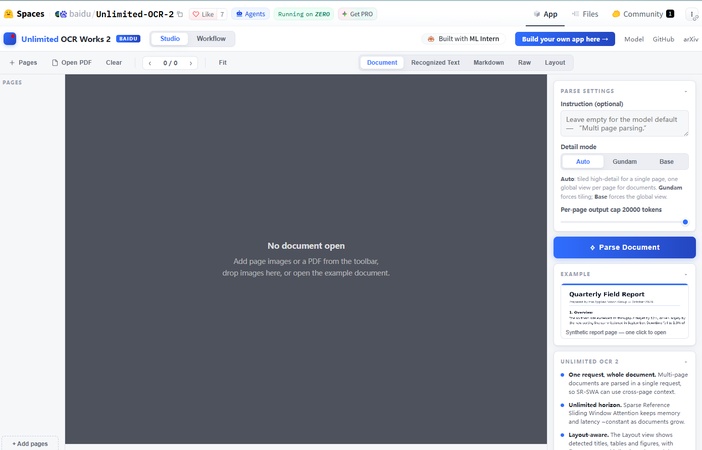702x450 pixels.
Task: Go to next page with right chevron
Action: click(x=191, y=63)
